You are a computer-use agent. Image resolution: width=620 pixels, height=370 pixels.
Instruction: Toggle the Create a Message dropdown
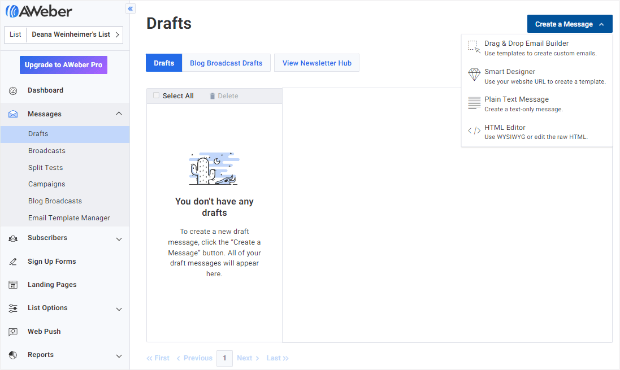click(x=569, y=24)
